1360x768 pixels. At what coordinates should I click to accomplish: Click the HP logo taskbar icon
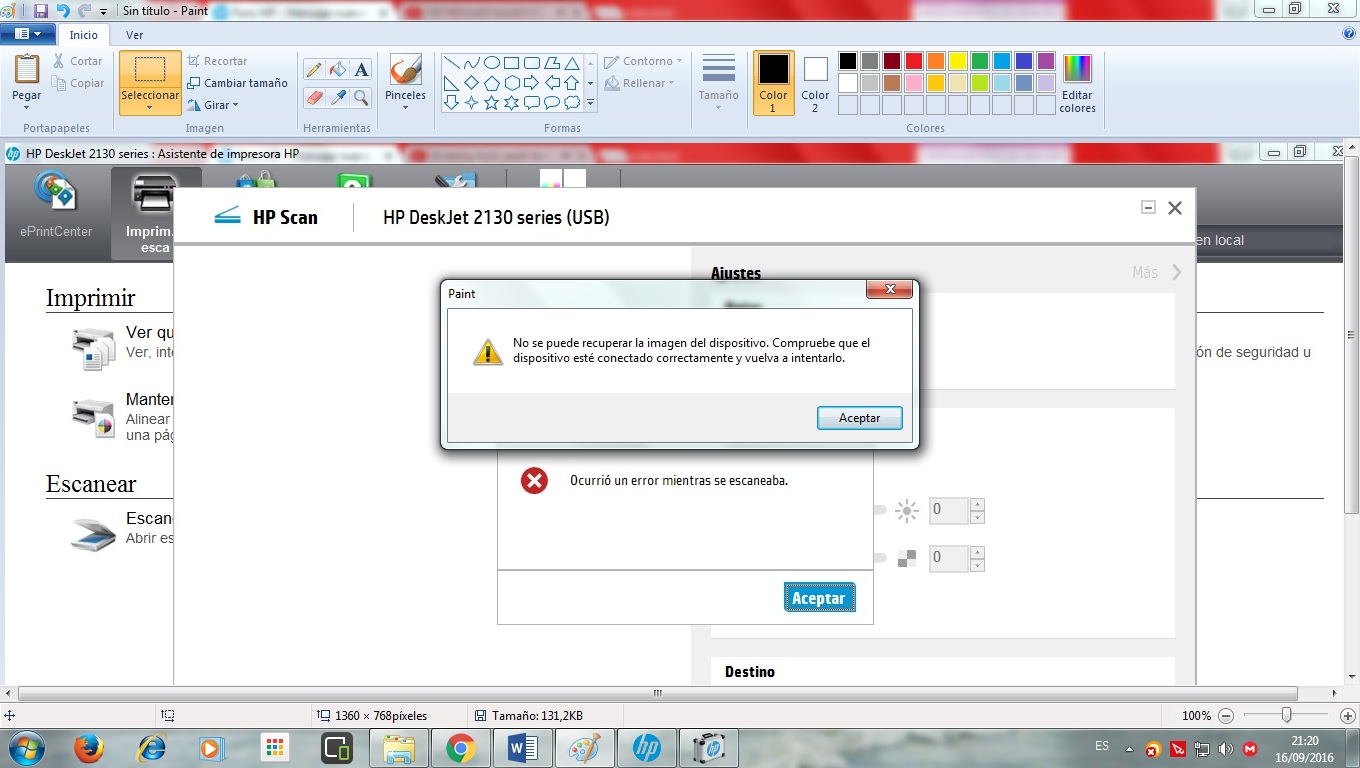[x=646, y=748]
